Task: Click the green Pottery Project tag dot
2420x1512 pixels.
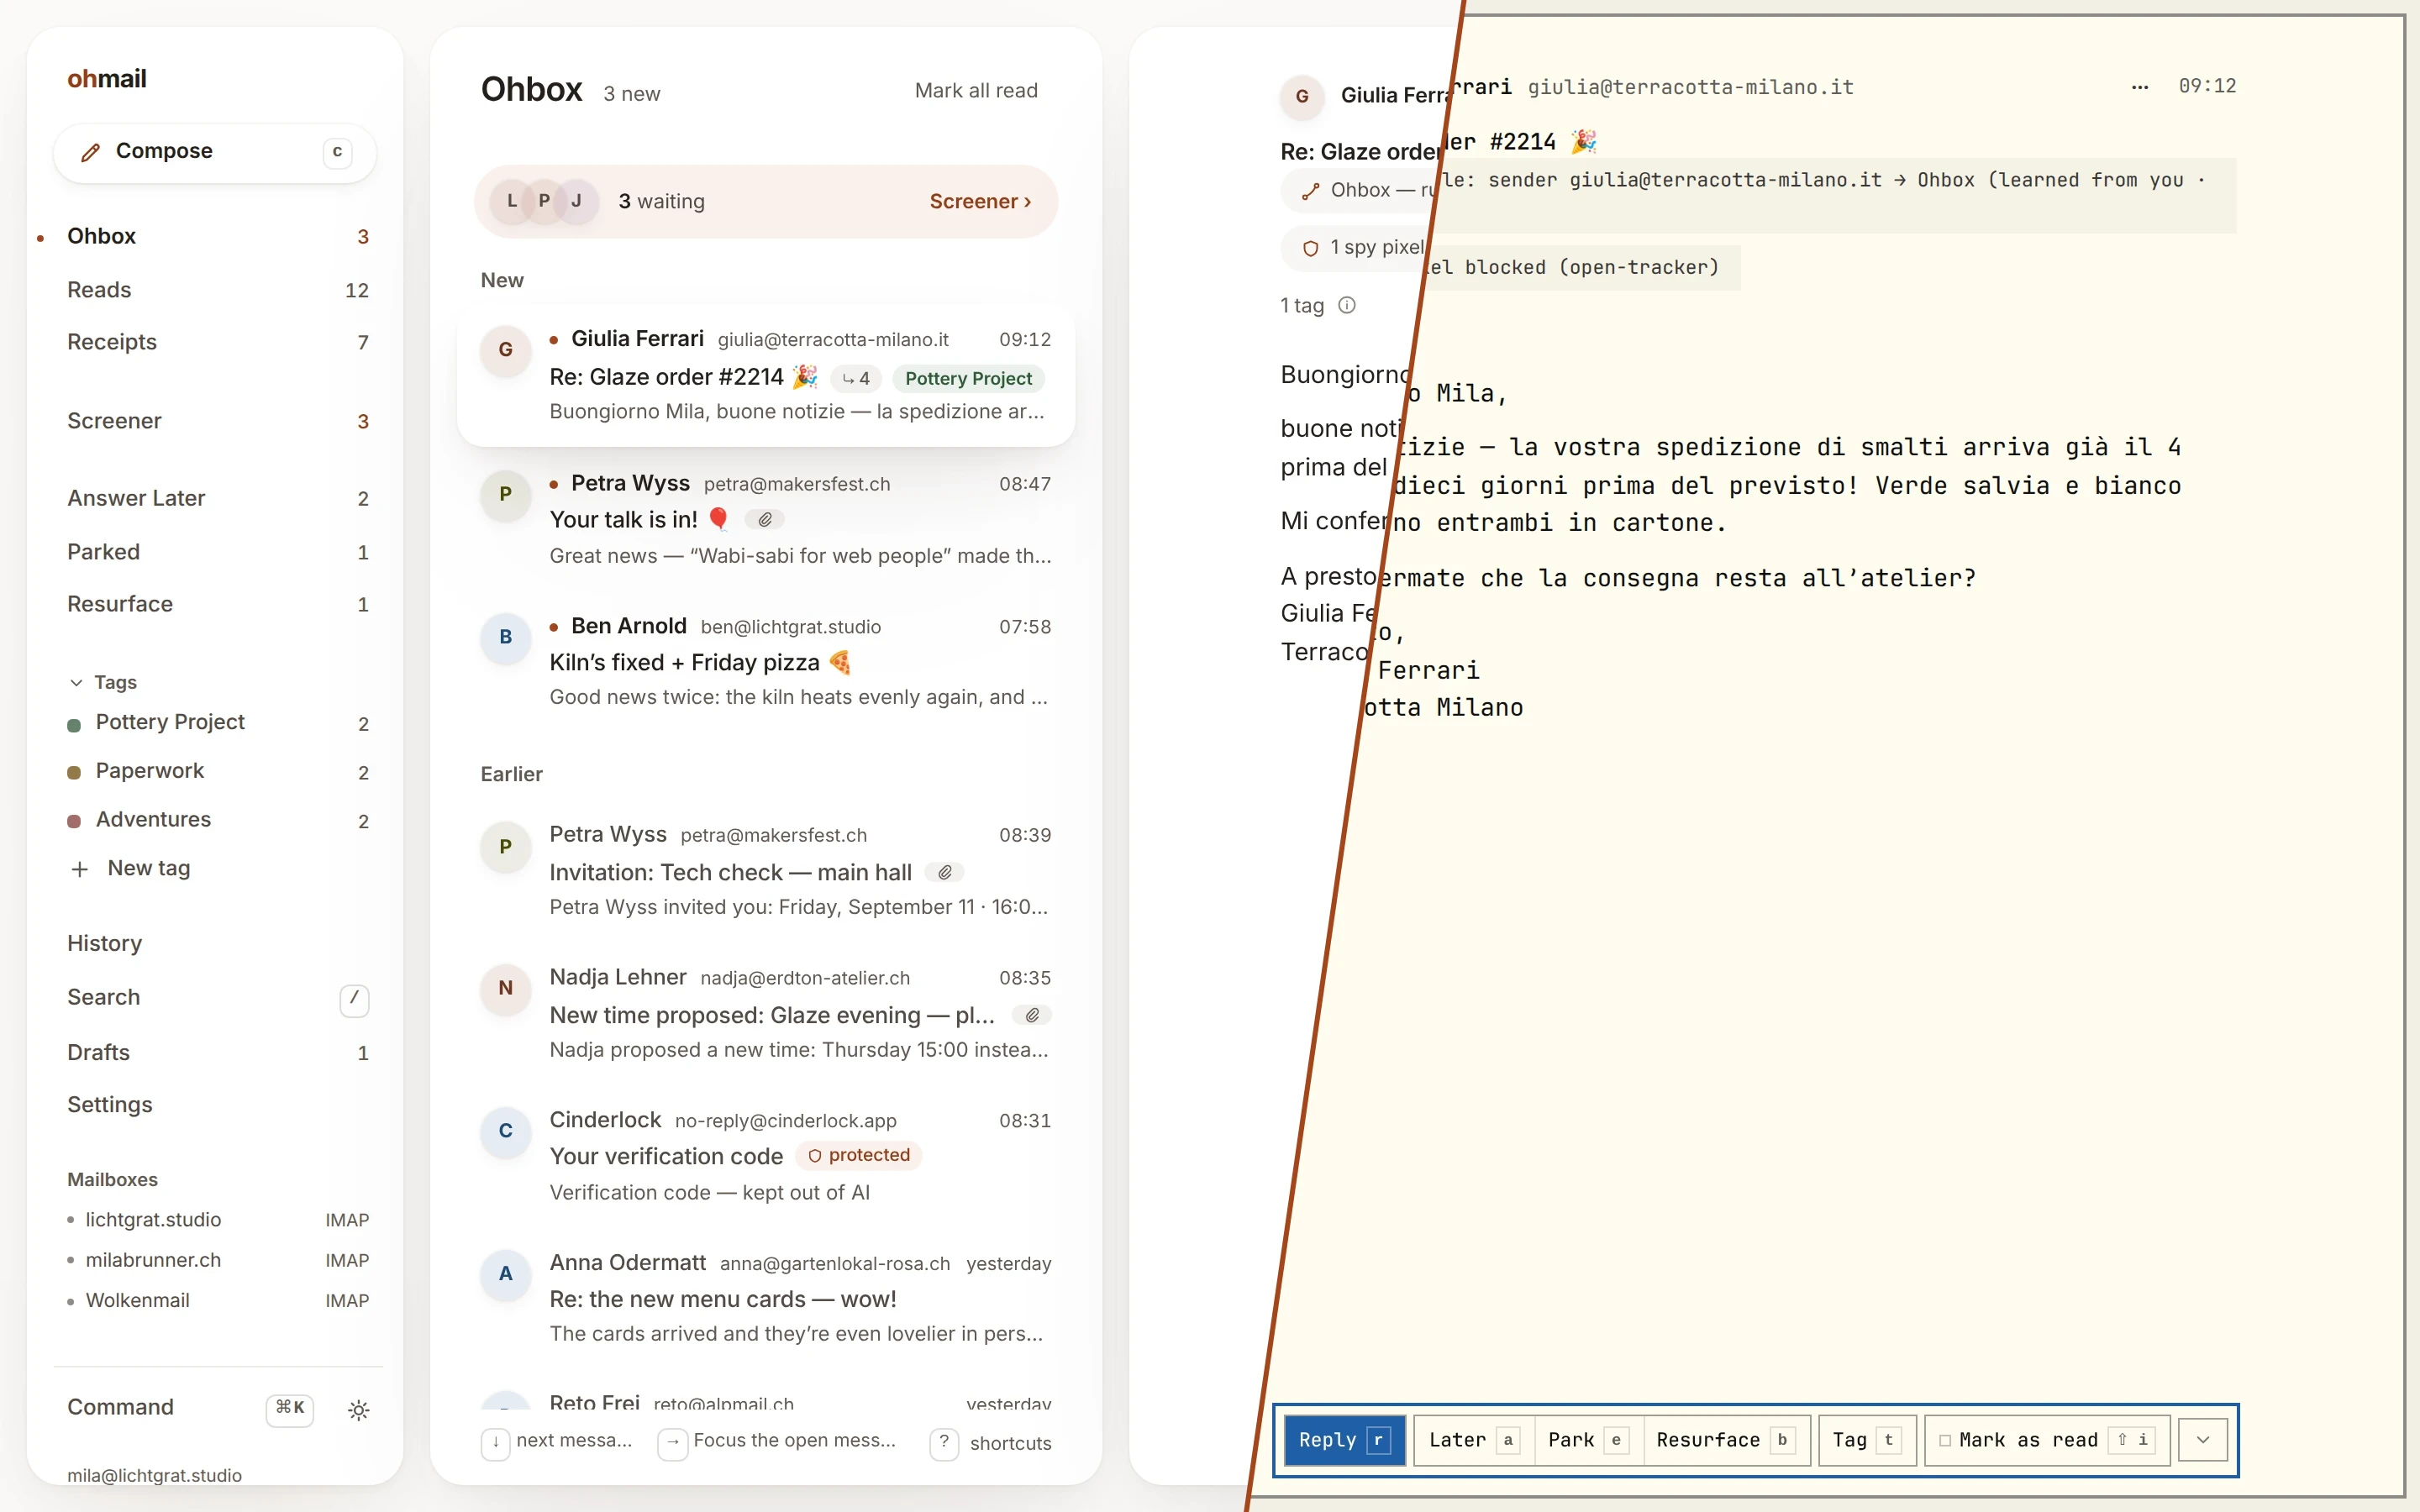Action: pyautogui.click(x=73, y=725)
